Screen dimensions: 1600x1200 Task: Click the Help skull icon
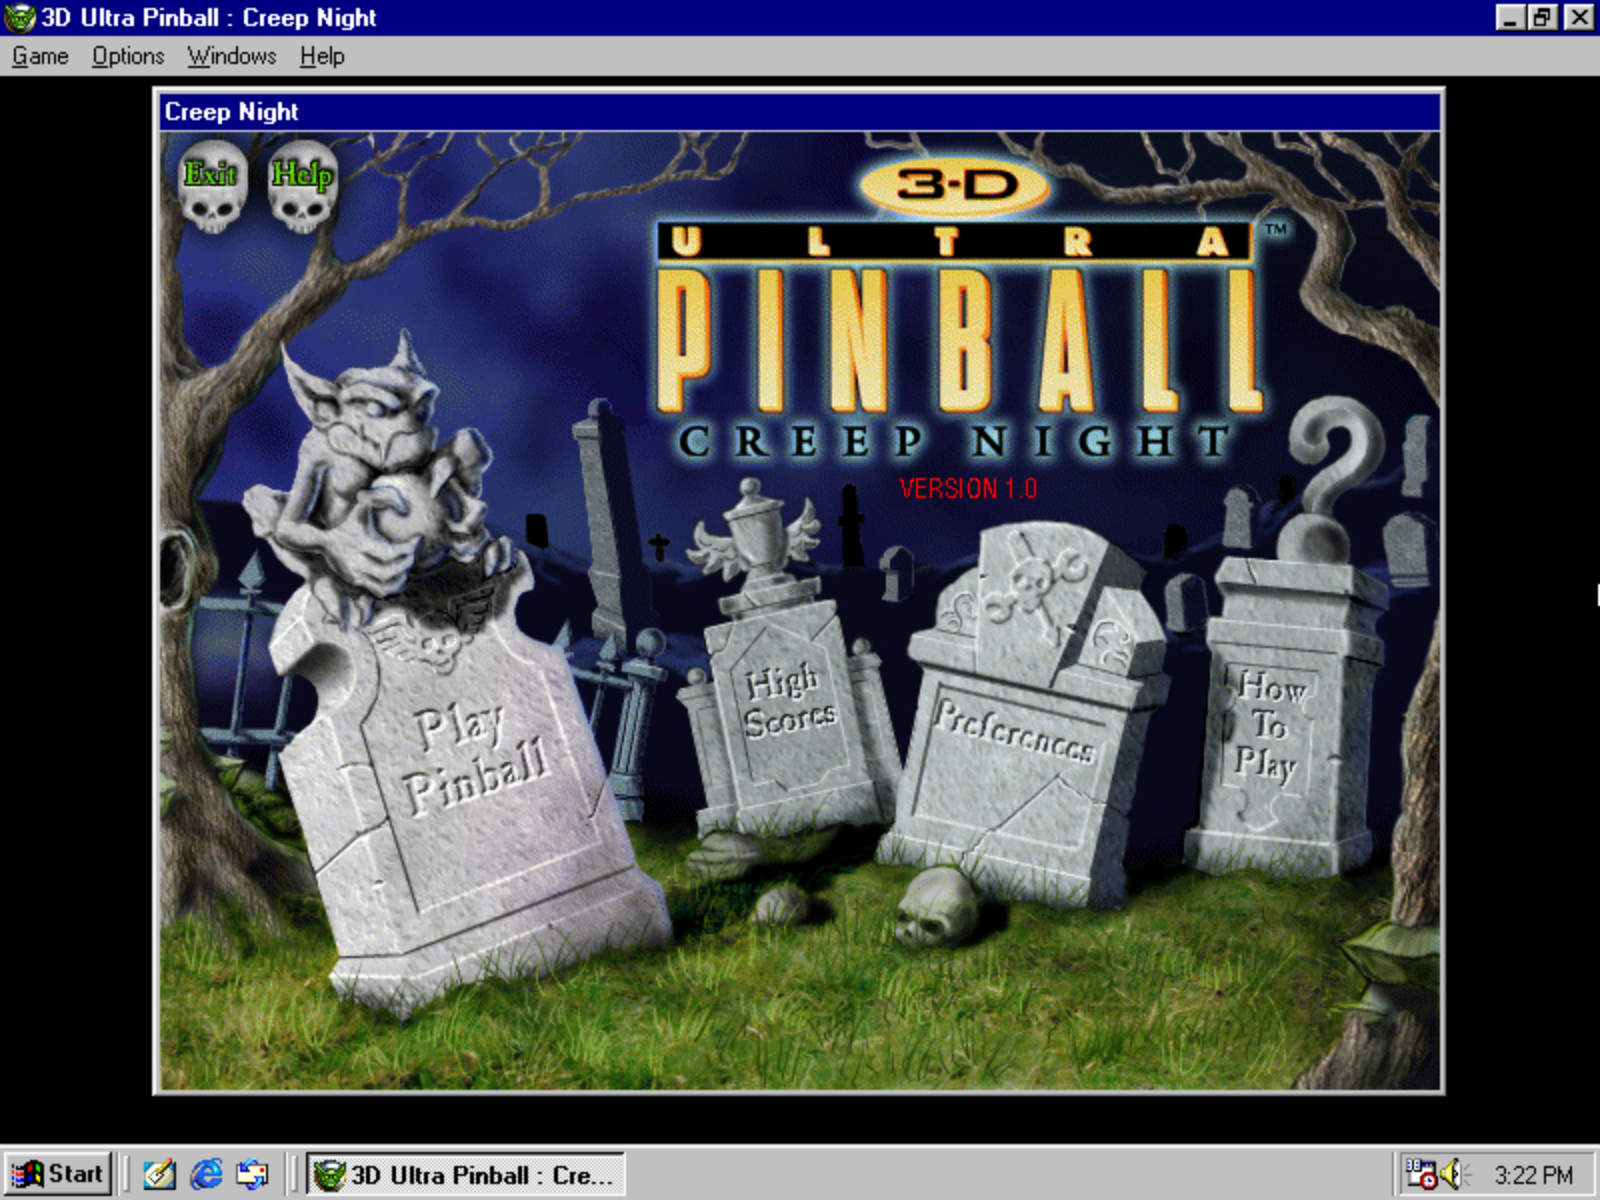click(x=302, y=187)
